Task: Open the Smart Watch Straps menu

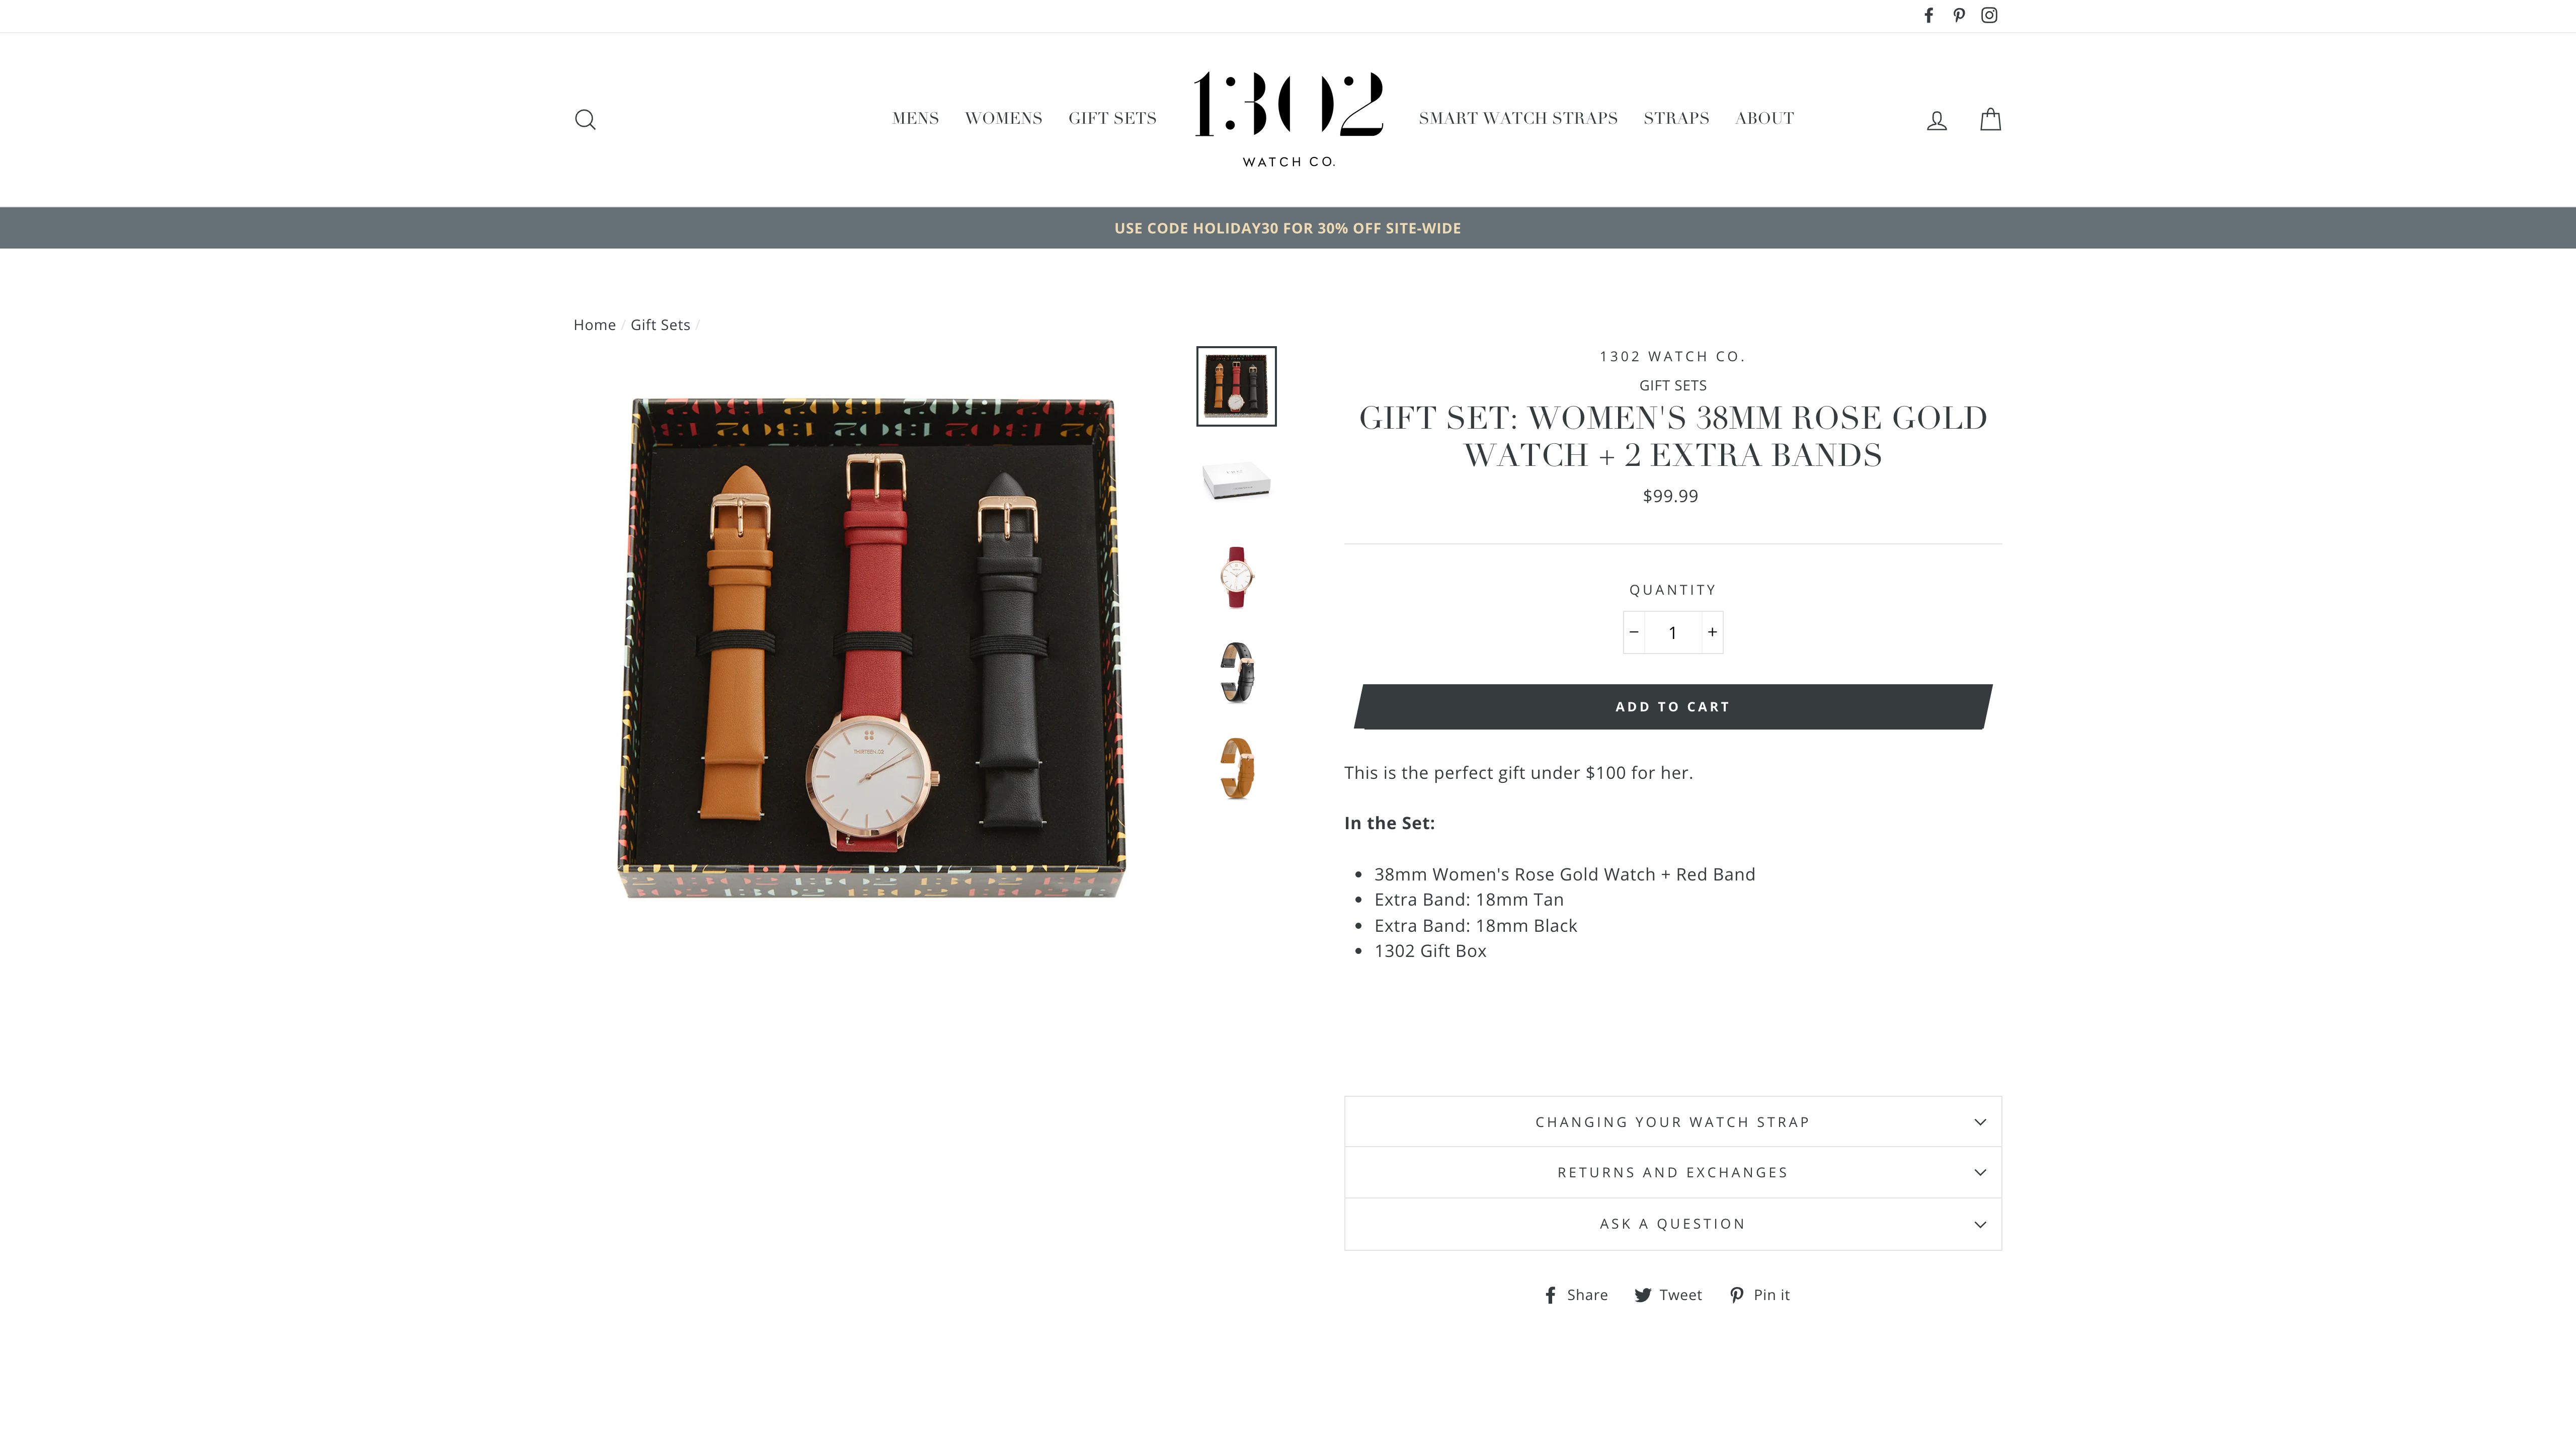Action: coord(1517,118)
